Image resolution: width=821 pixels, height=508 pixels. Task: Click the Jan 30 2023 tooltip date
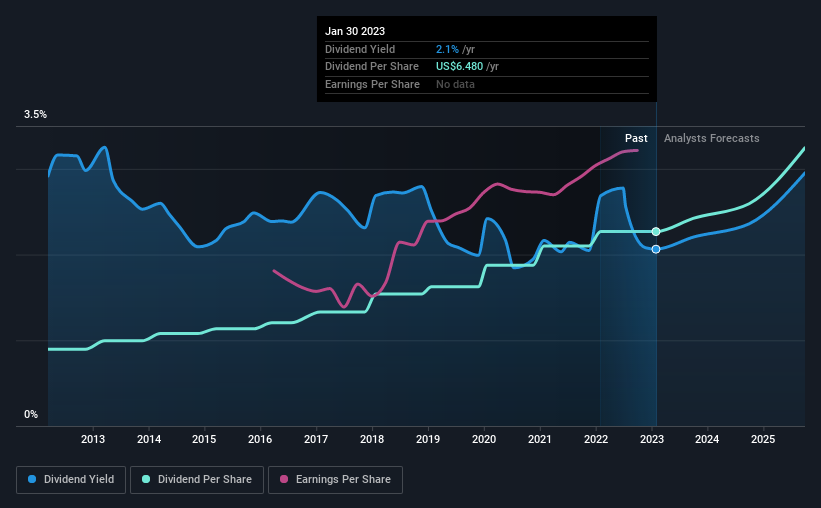(x=355, y=31)
